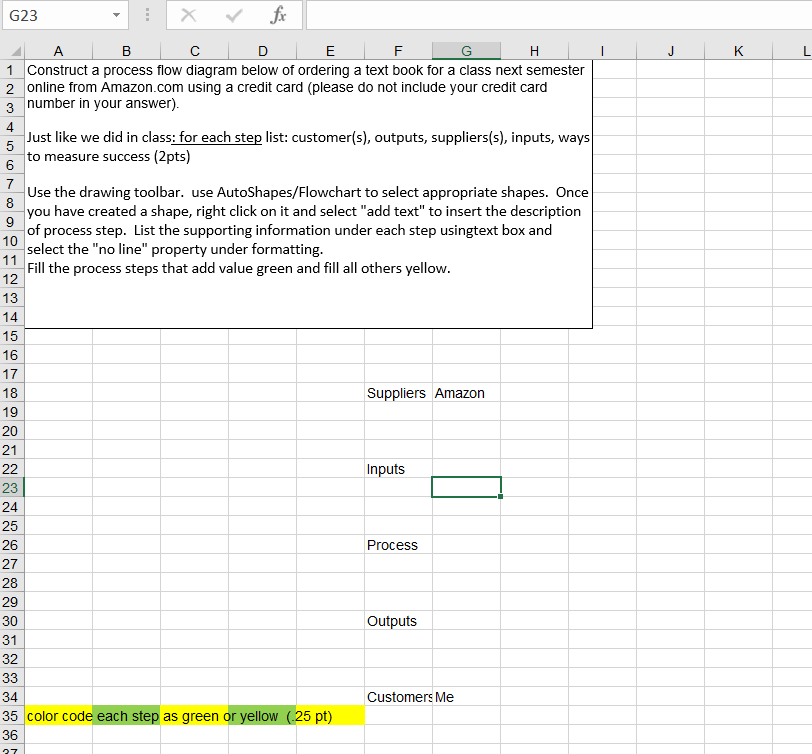Click the Cancel X icon in formula bar

188,15
